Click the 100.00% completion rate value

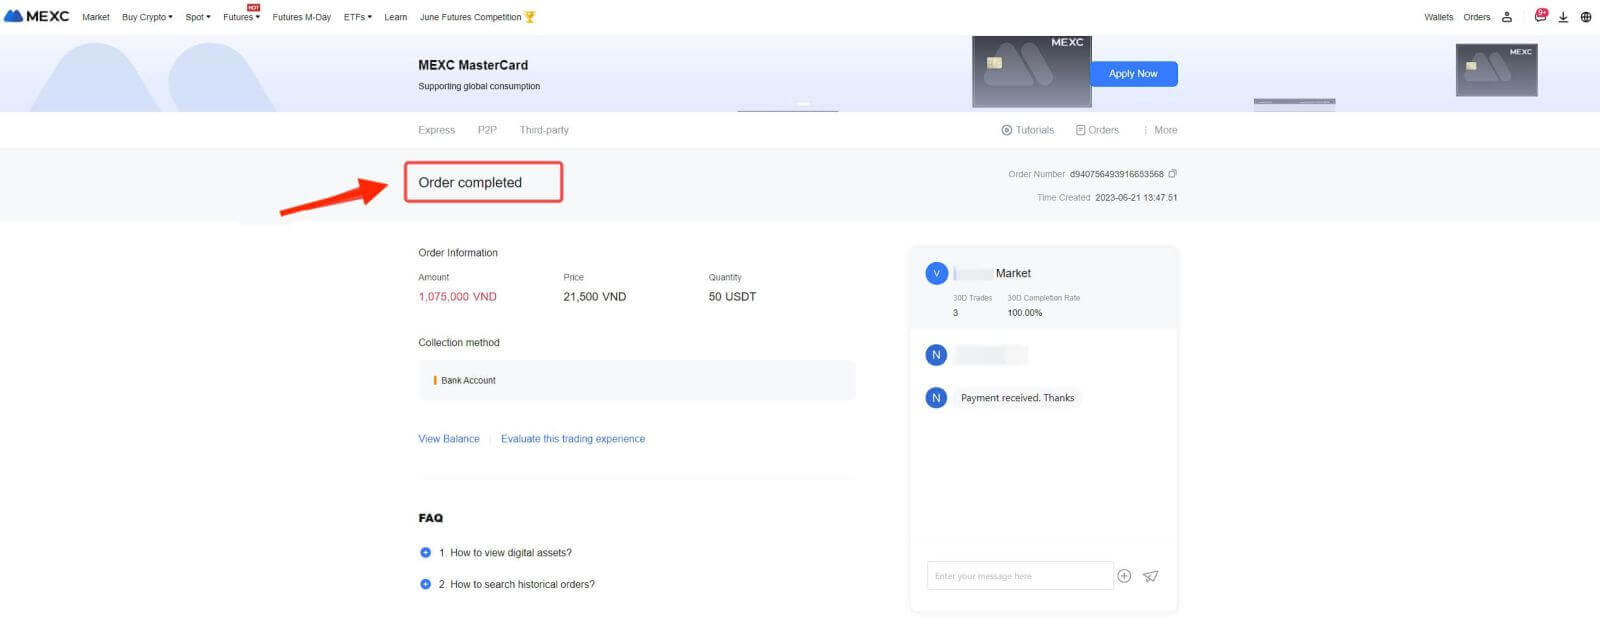(x=1024, y=313)
